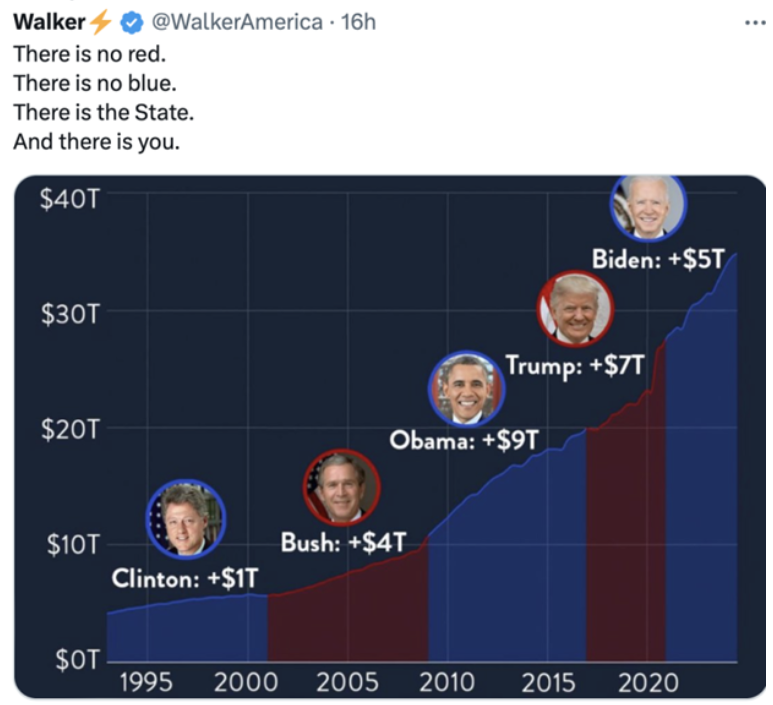Select the "Obama: +$9T" chart label
The height and width of the screenshot is (705, 773).
(x=464, y=439)
